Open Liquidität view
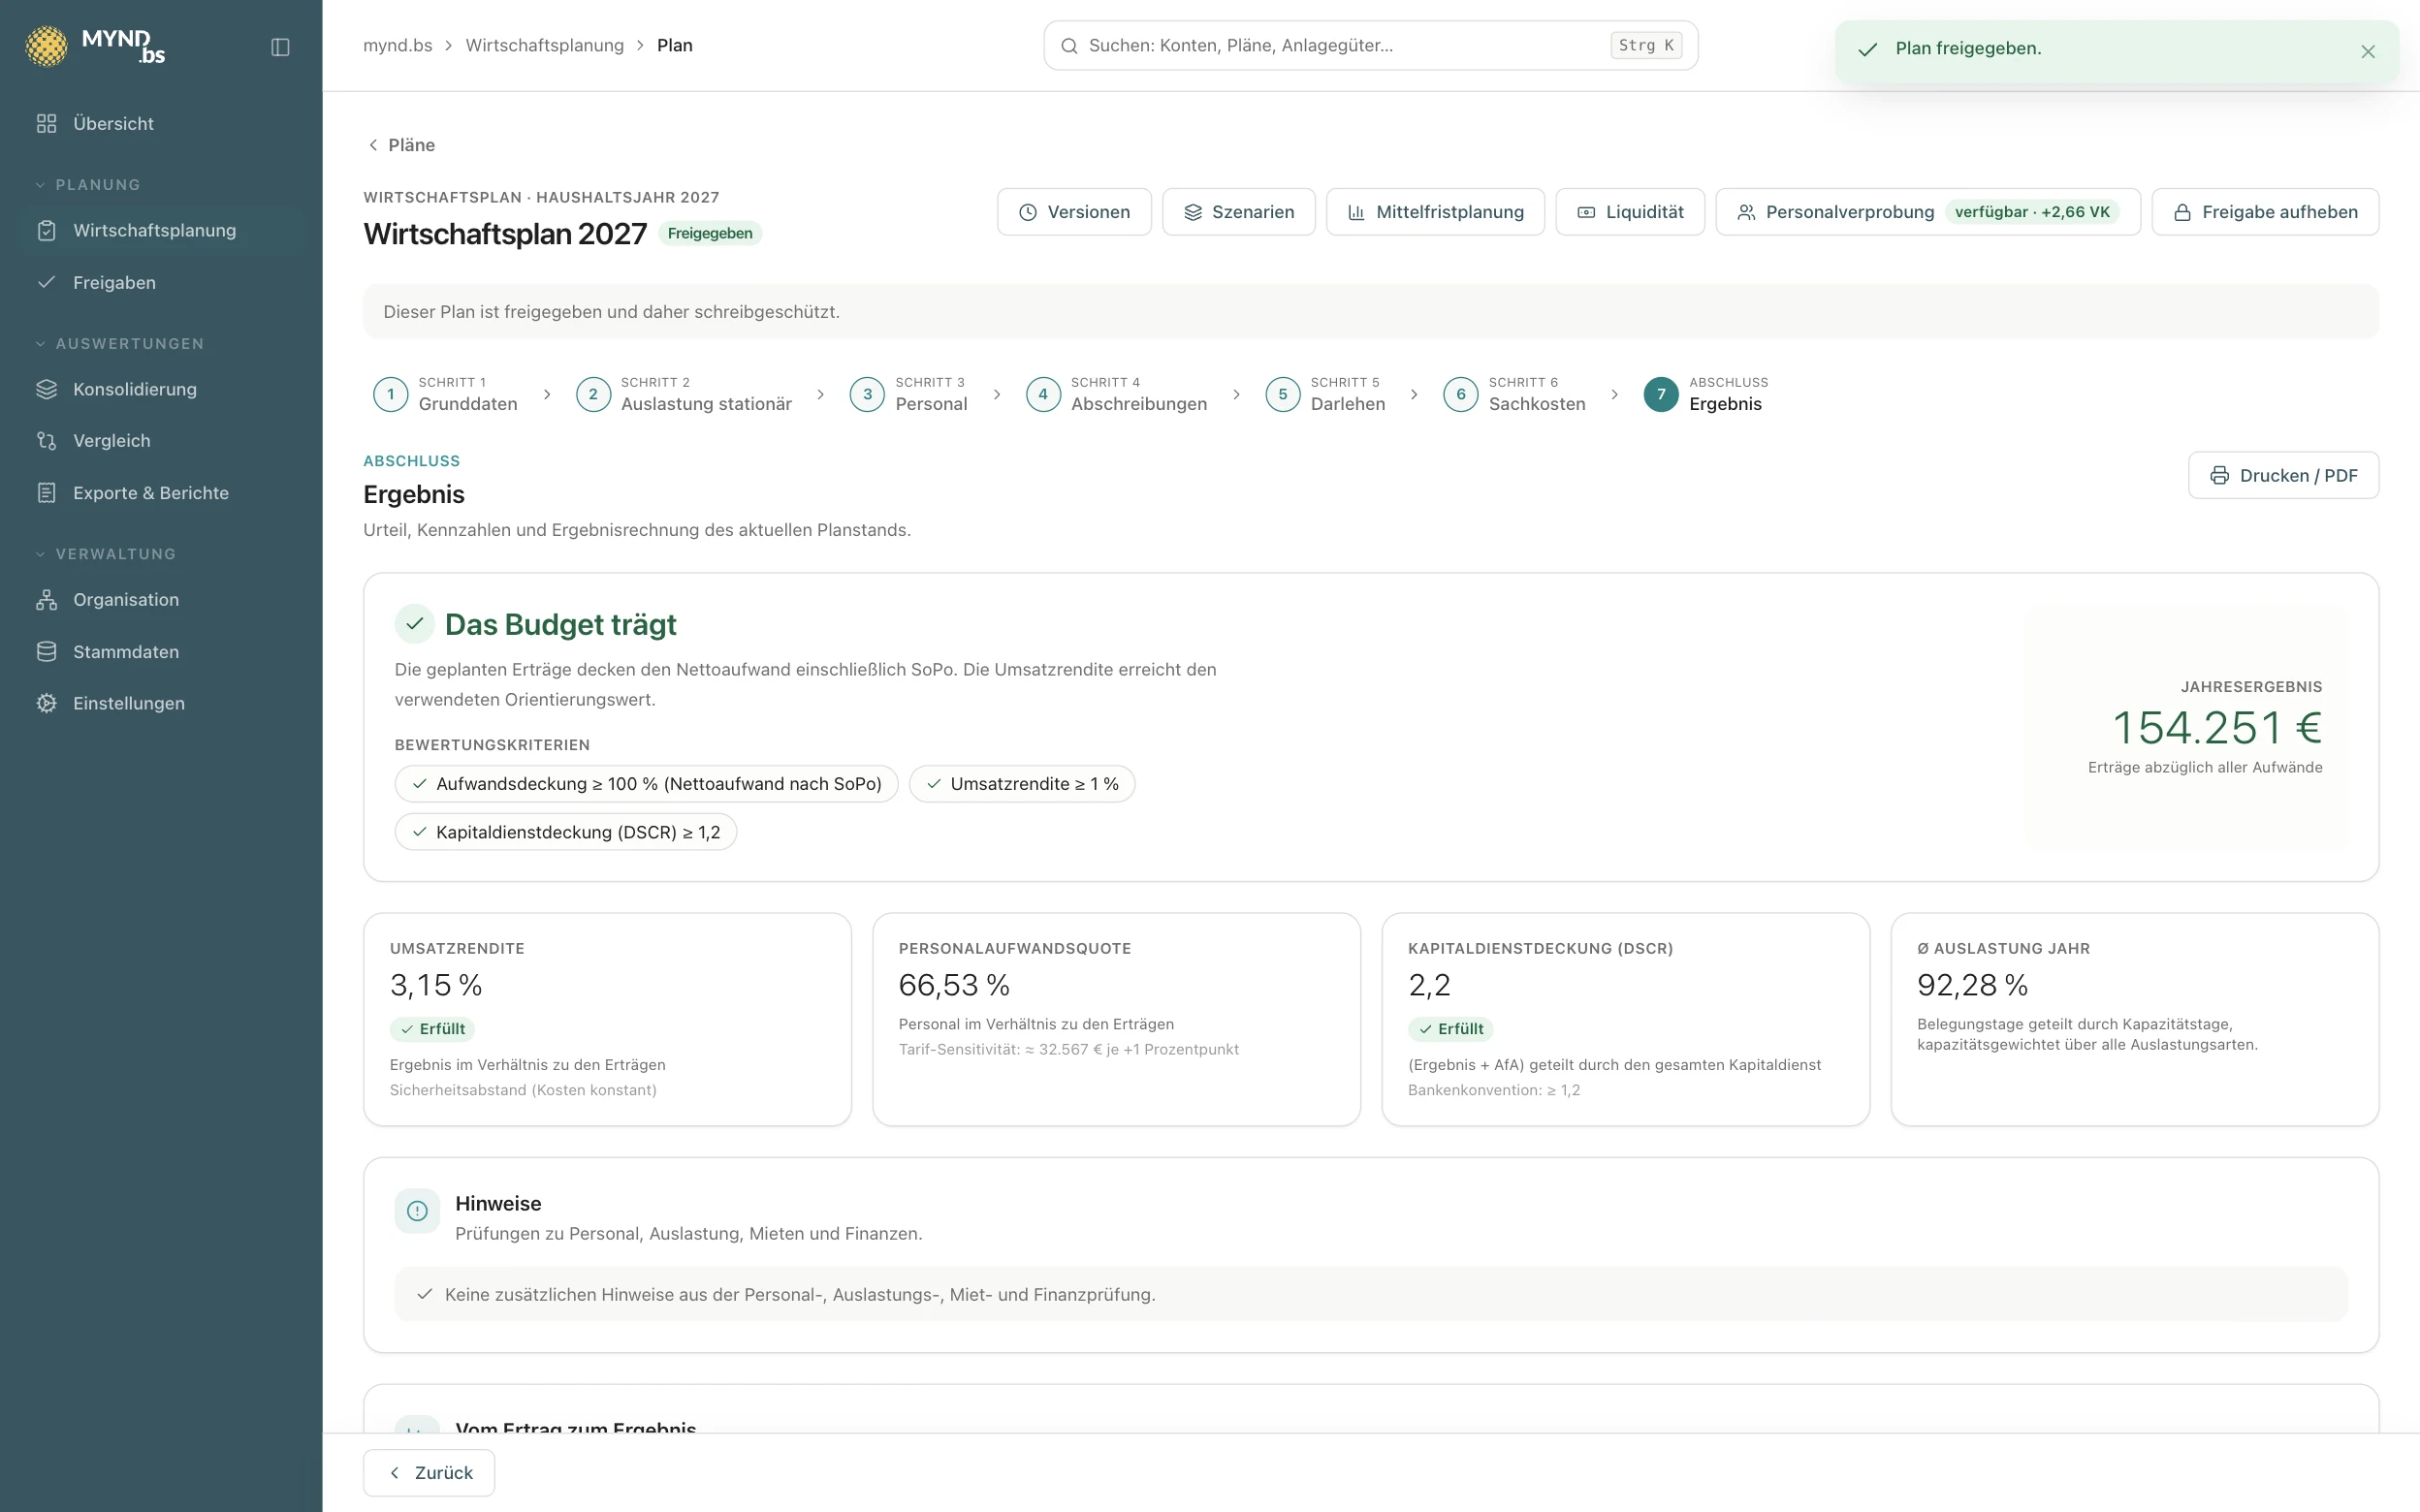 tap(1630, 212)
